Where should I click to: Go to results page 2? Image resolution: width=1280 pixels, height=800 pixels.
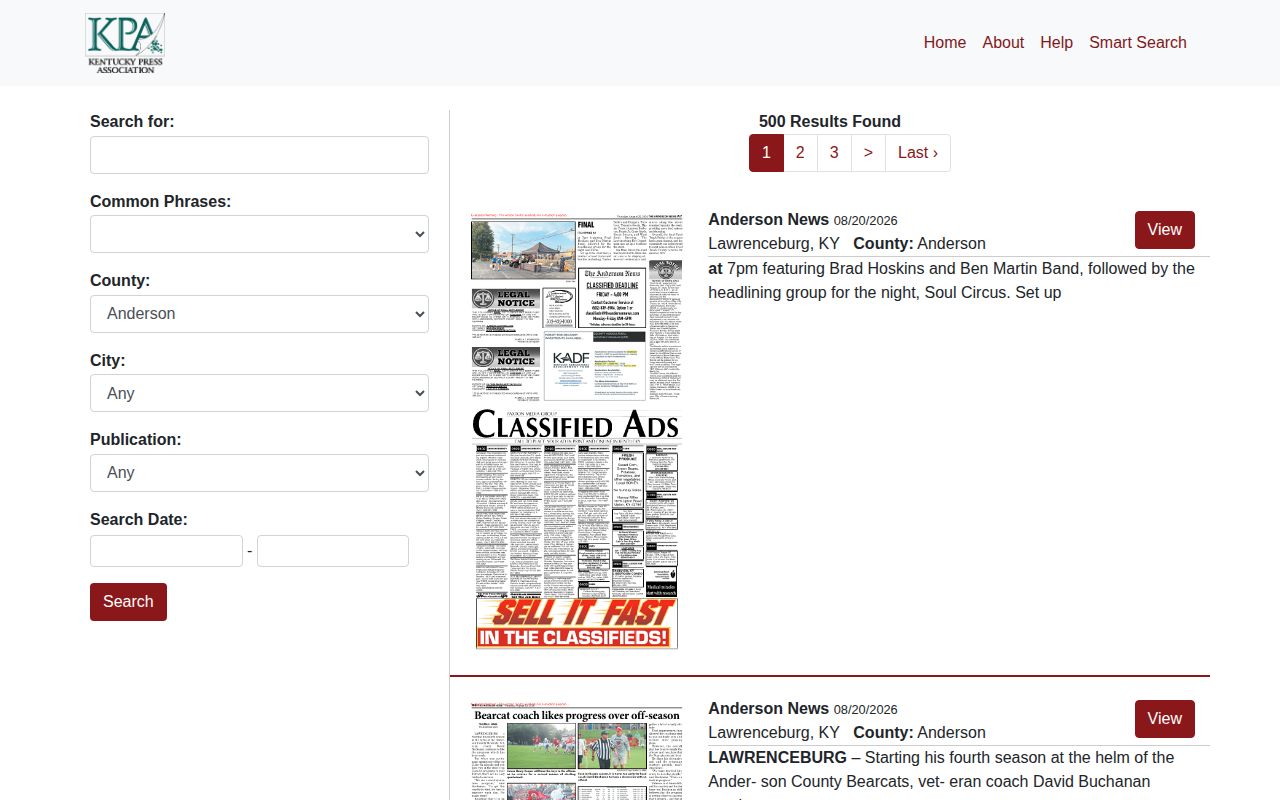click(800, 153)
